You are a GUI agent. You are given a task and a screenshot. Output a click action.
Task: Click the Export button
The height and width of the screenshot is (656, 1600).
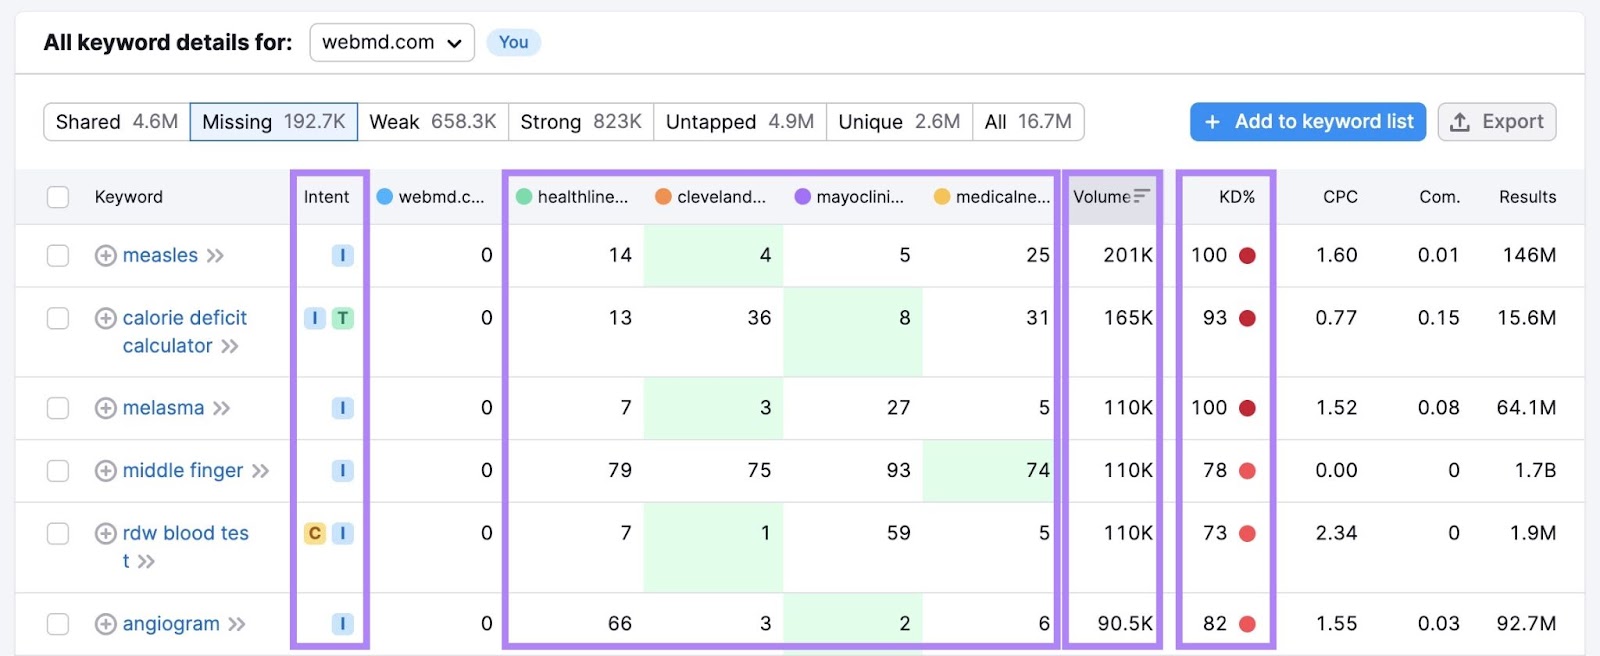[1496, 122]
